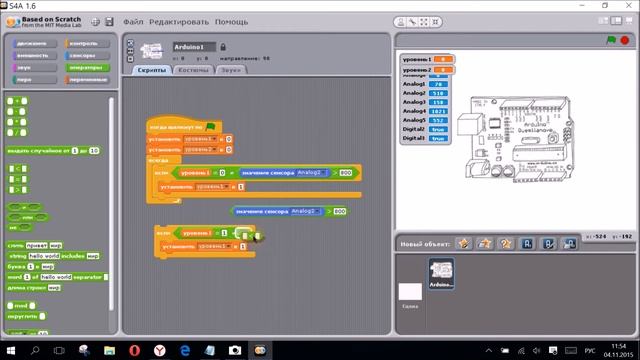Select the grow sprite tool
The image size is (640, 360).
pos(424,22)
